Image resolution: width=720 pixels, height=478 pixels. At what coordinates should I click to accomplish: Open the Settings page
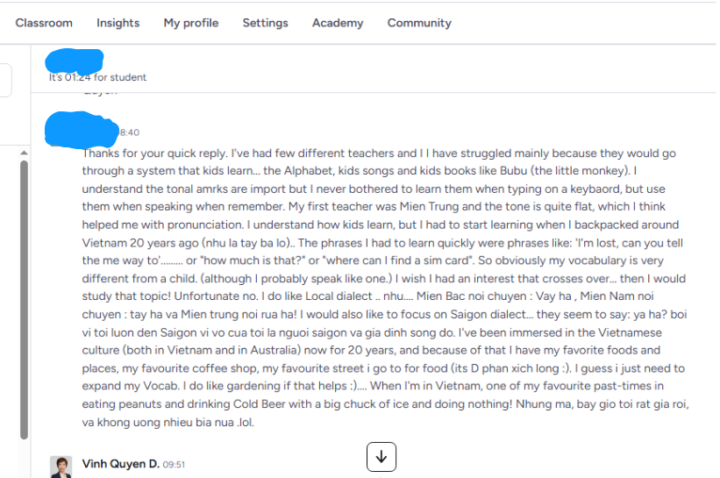265,23
